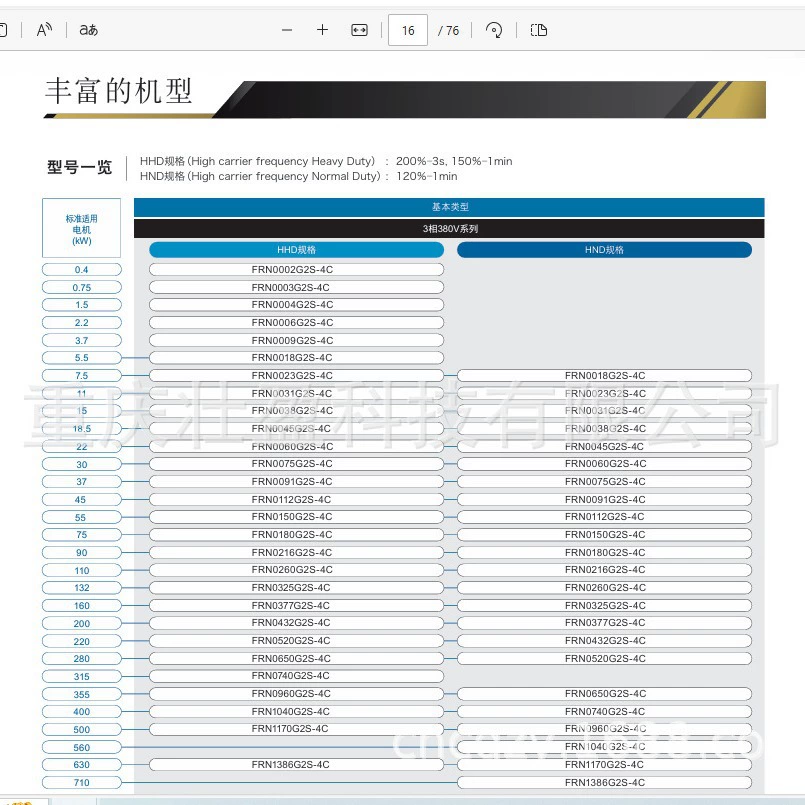Click FRN0216G2S-4C in the HHD column
The height and width of the screenshot is (805, 805).
[x=296, y=553]
